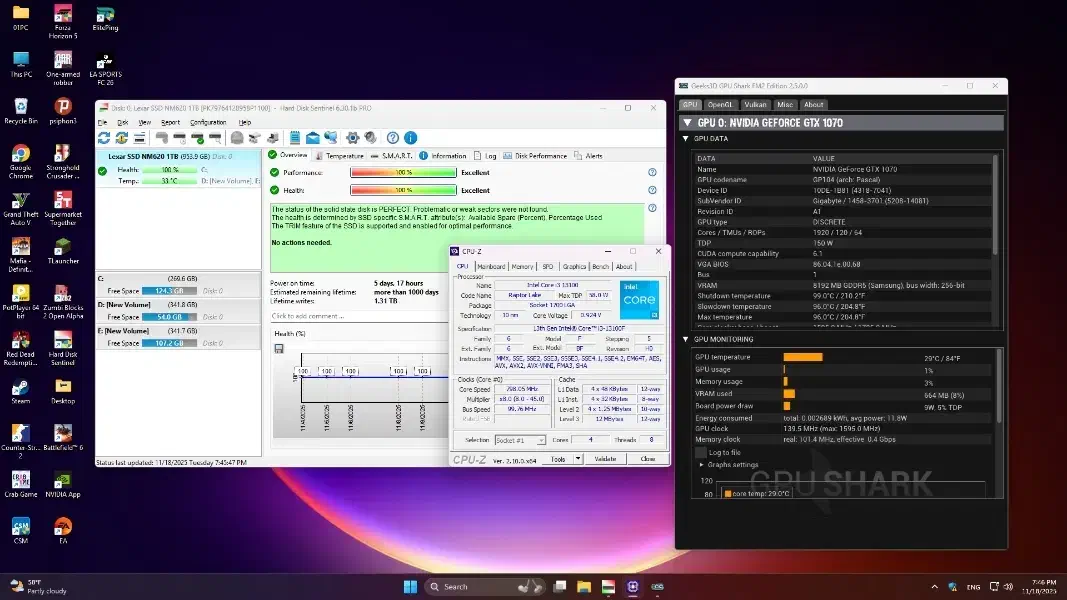This screenshot has height=600, width=1067.
Task: Click the send email envelope toolbar icon
Action: pyautogui.click(x=313, y=138)
